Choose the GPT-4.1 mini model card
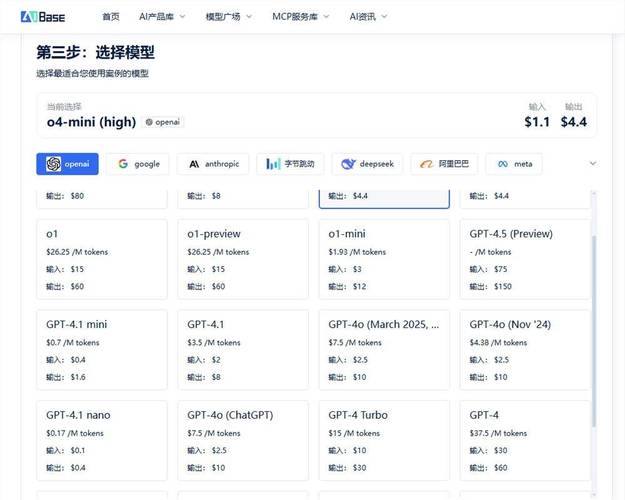Image resolution: width=625 pixels, height=500 pixels. pyautogui.click(x=106, y=349)
